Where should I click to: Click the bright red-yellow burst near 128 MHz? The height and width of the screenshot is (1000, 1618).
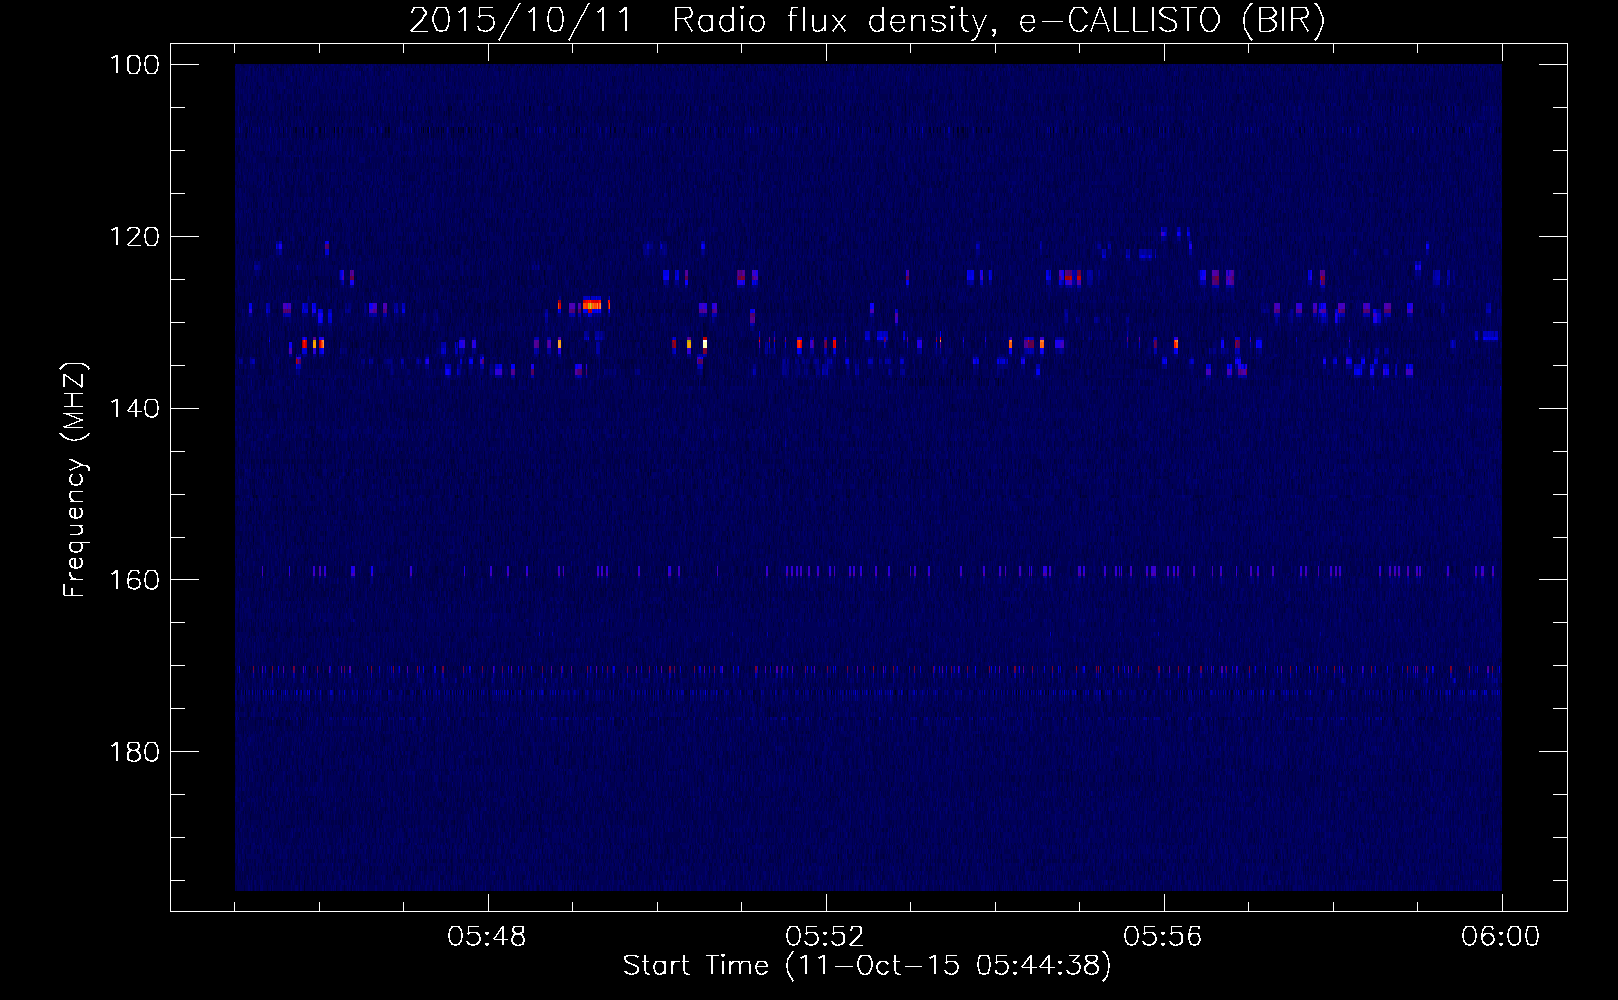coord(590,304)
